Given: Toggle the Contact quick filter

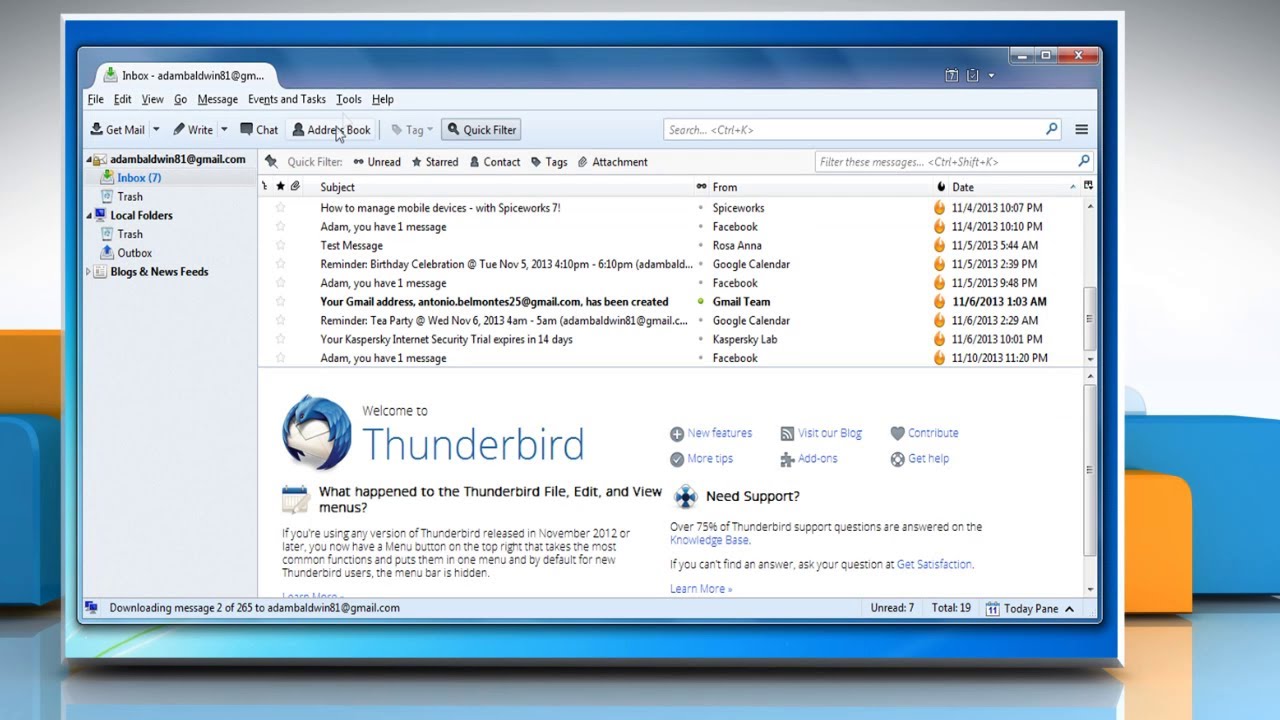Looking at the screenshot, I should click(494, 162).
